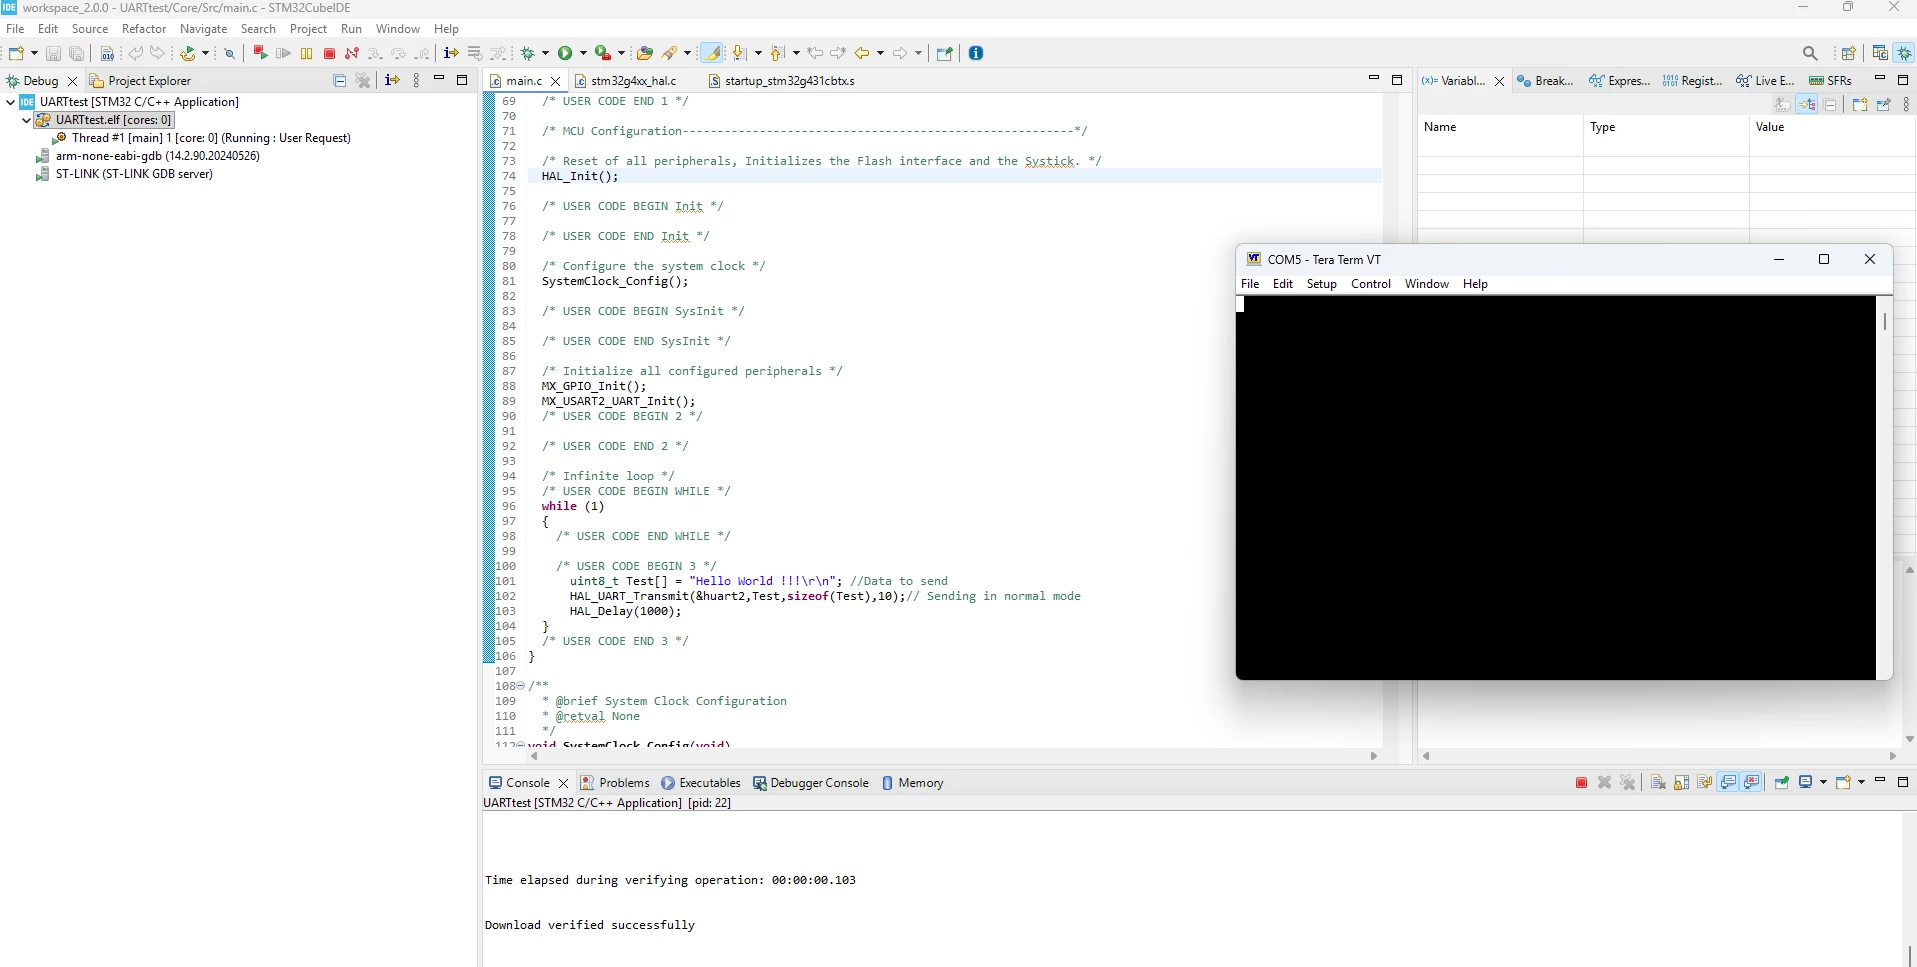The width and height of the screenshot is (1917, 967).
Task: Toggle Instruction Stepping Mode icon
Action: point(451,53)
